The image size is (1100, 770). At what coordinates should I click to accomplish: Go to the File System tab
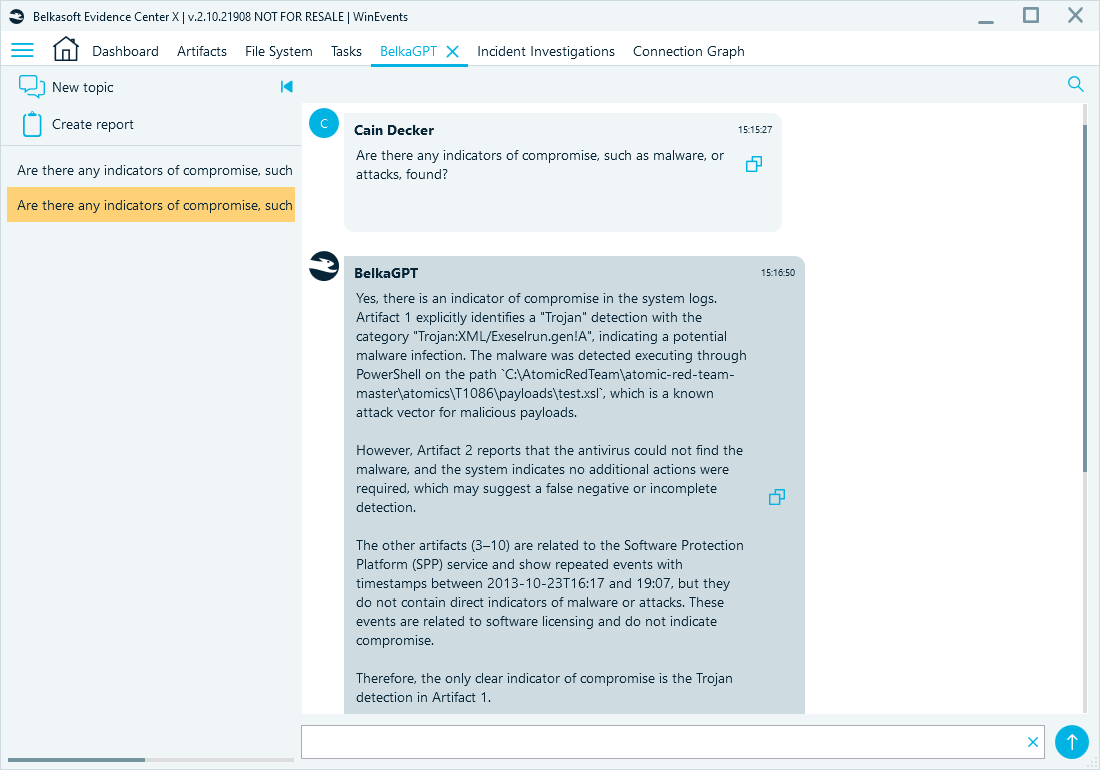[x=278, y=51]
